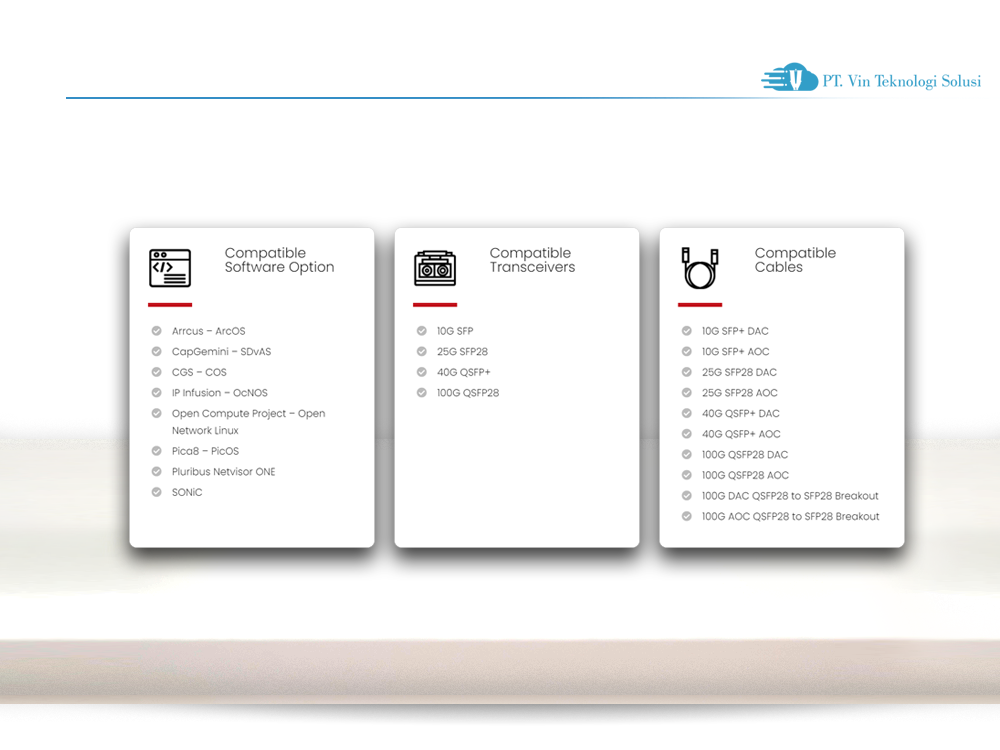Select the Compatible Cables heading
This screenshot has width=1000, height=750.
pos(795,260)
